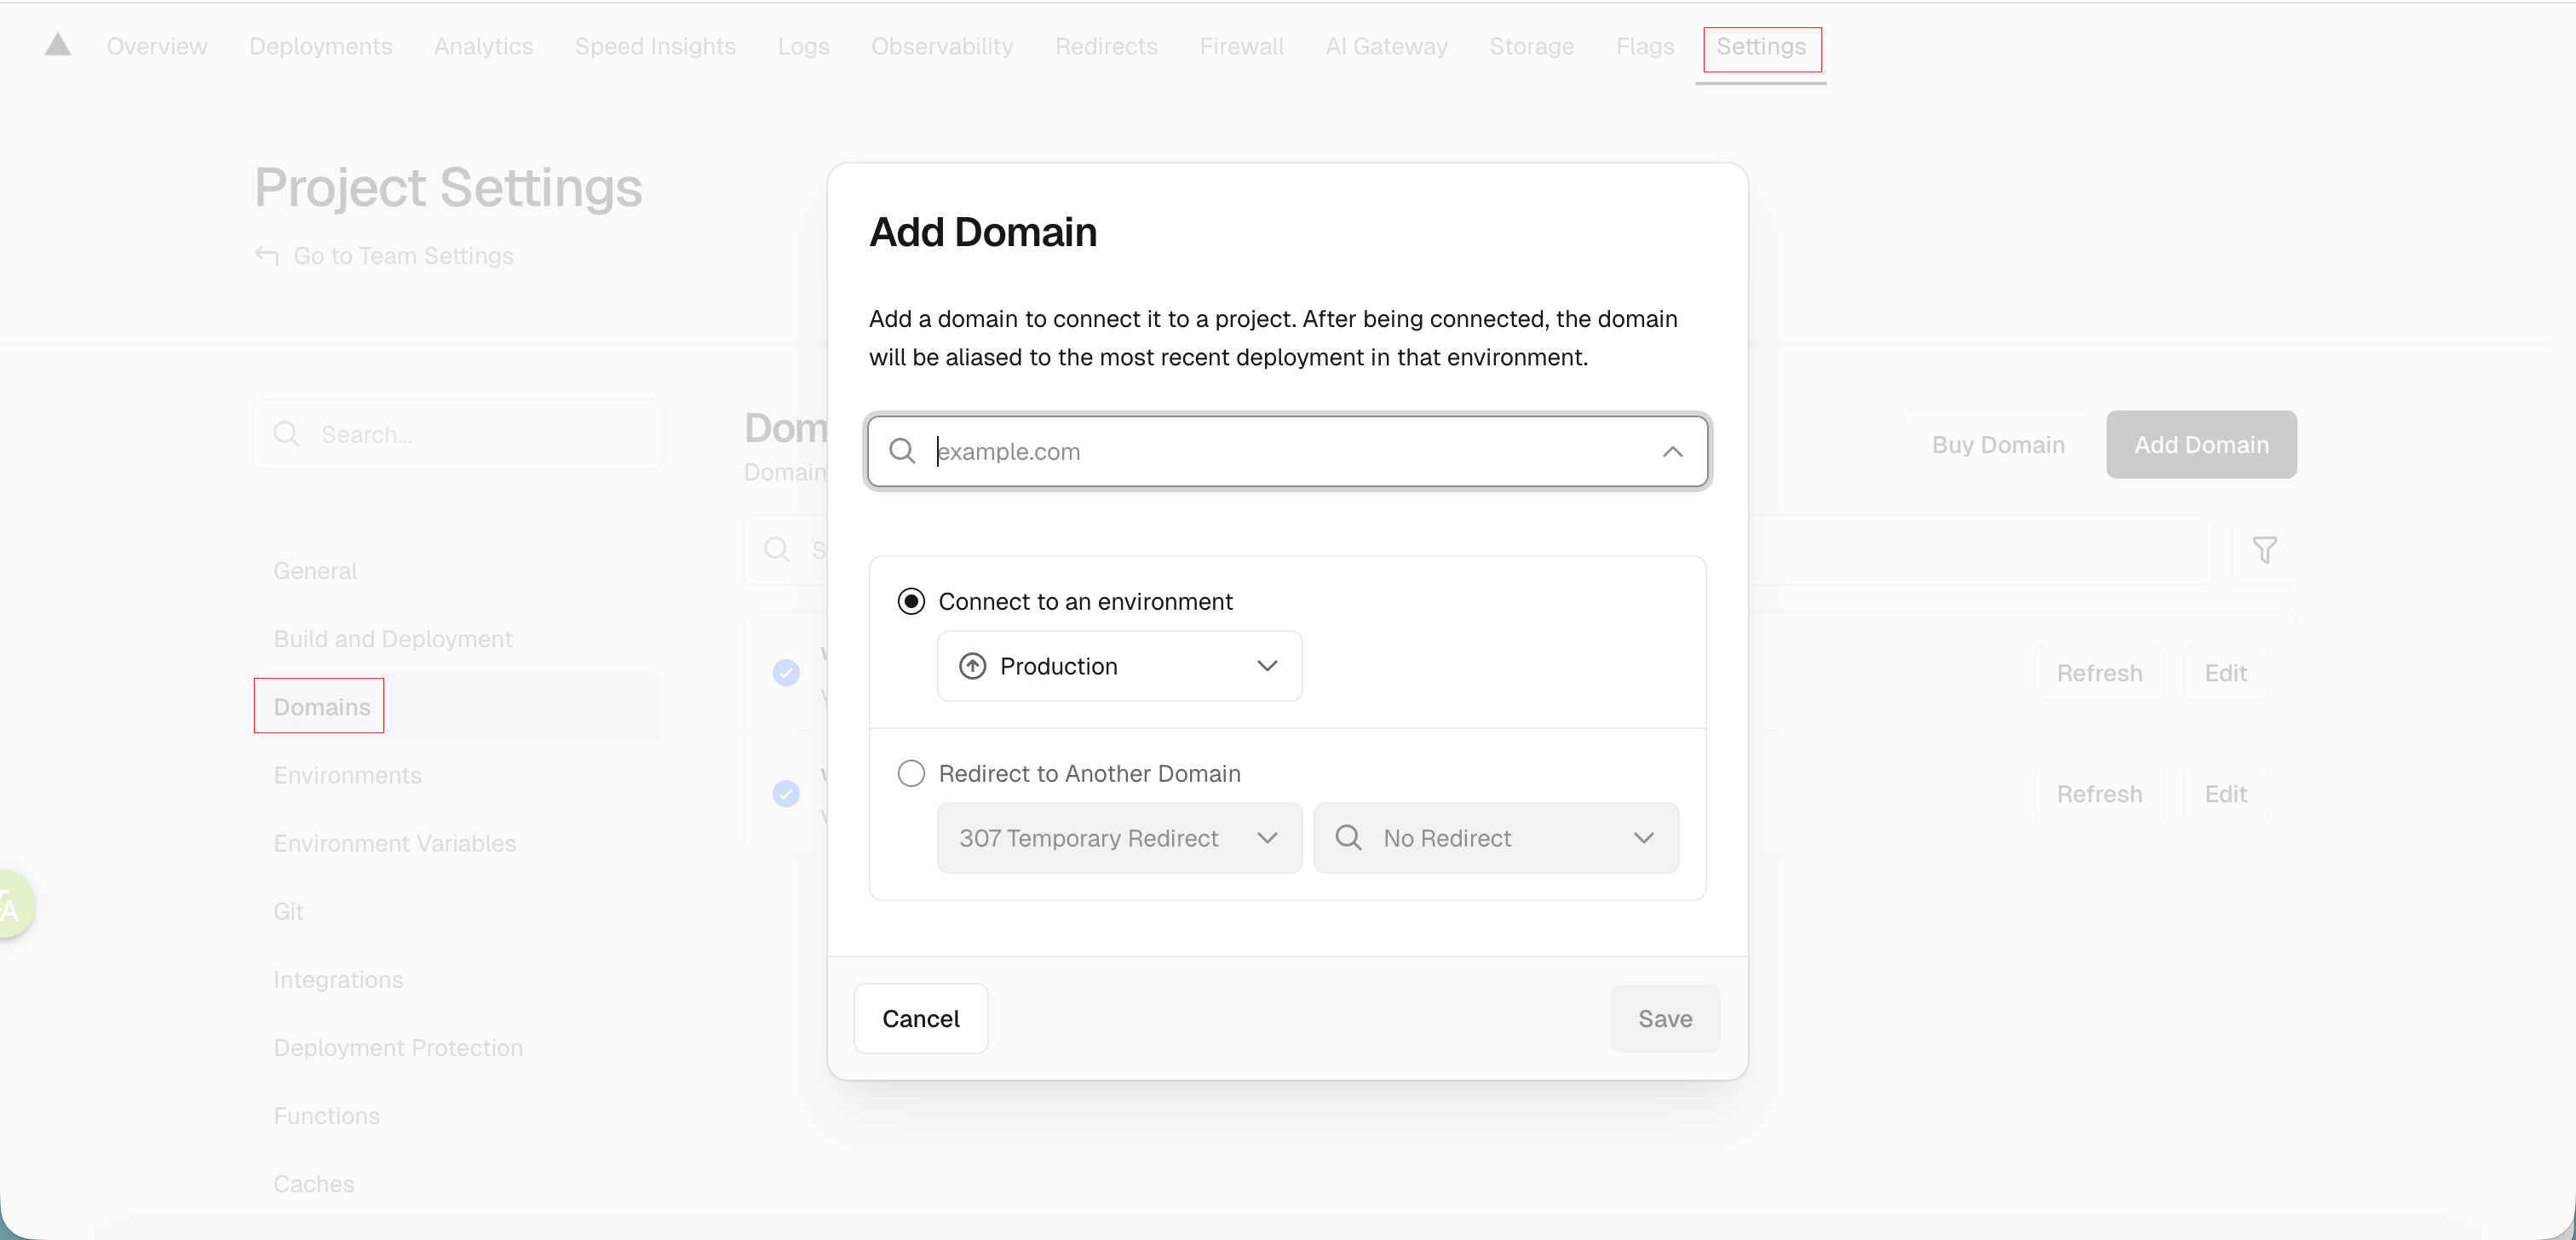Viewport: 2576px width, 1240px height.
Task: Switch to the Deployments tab
Action: (320, 46)
